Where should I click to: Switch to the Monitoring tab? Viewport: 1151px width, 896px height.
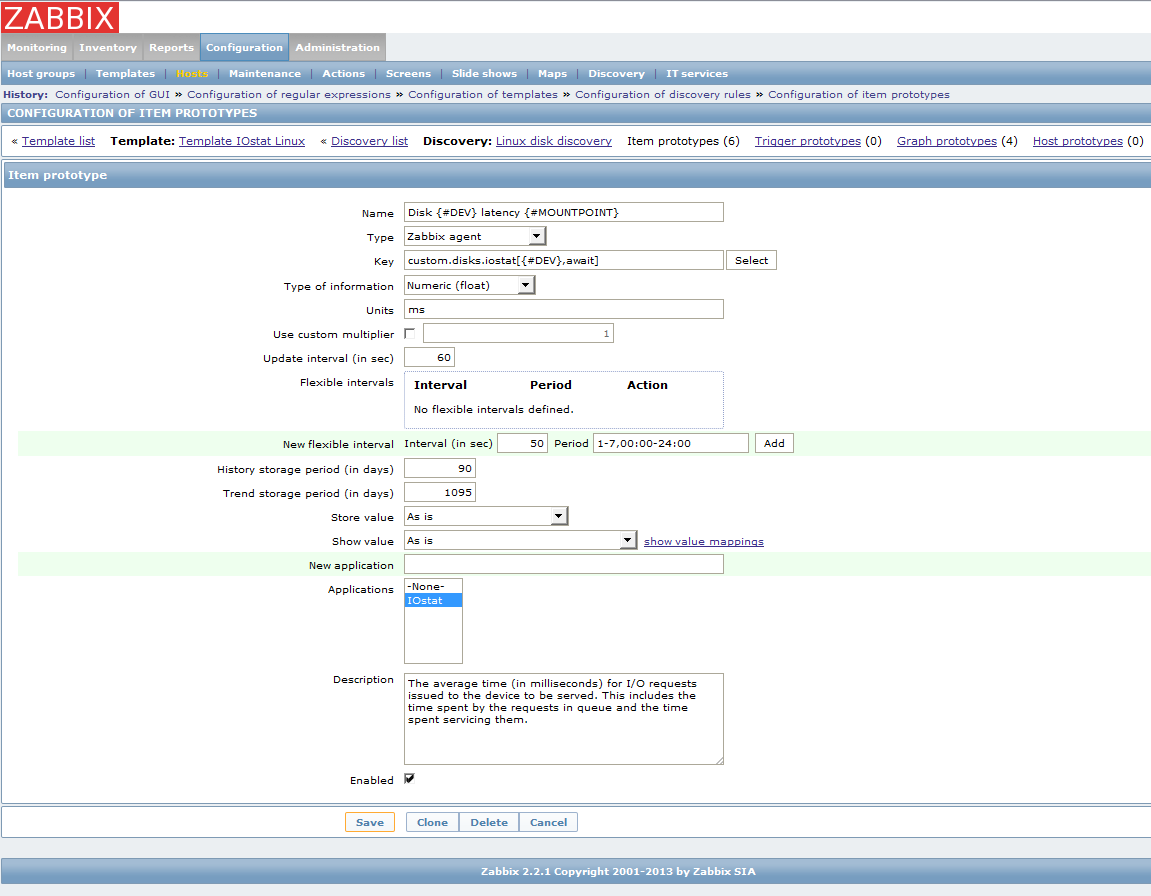36,47
